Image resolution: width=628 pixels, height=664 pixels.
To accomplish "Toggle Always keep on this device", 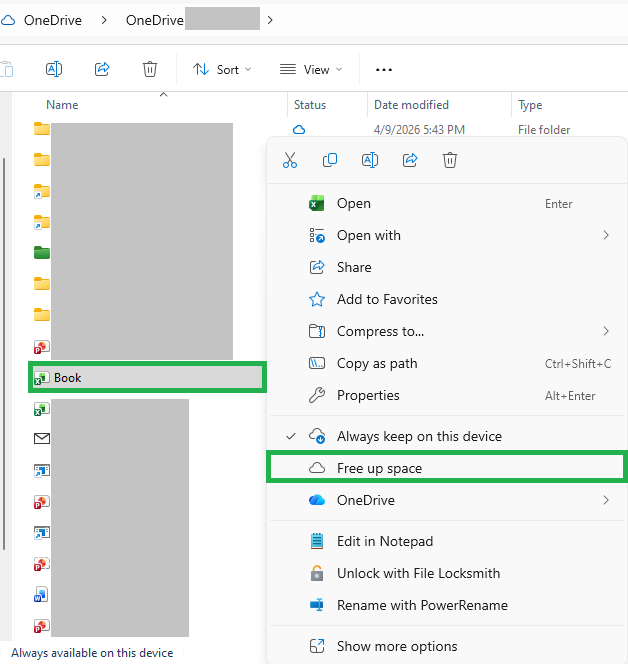I will (449, 436).
